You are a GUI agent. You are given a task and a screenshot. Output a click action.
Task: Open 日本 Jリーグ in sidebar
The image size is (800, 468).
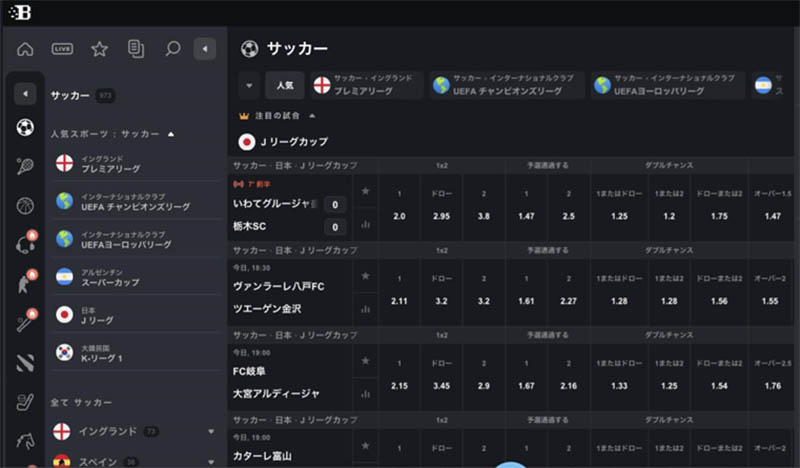coord(135,315)
